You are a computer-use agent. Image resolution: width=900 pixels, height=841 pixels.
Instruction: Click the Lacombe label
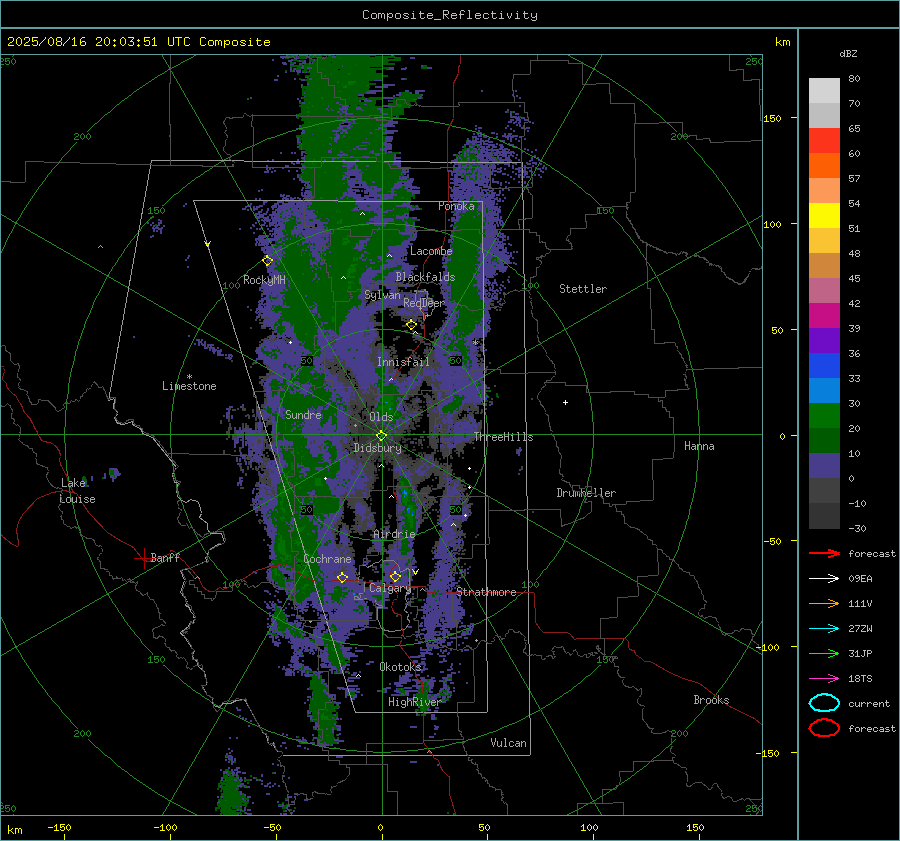[x=431, y=251]
